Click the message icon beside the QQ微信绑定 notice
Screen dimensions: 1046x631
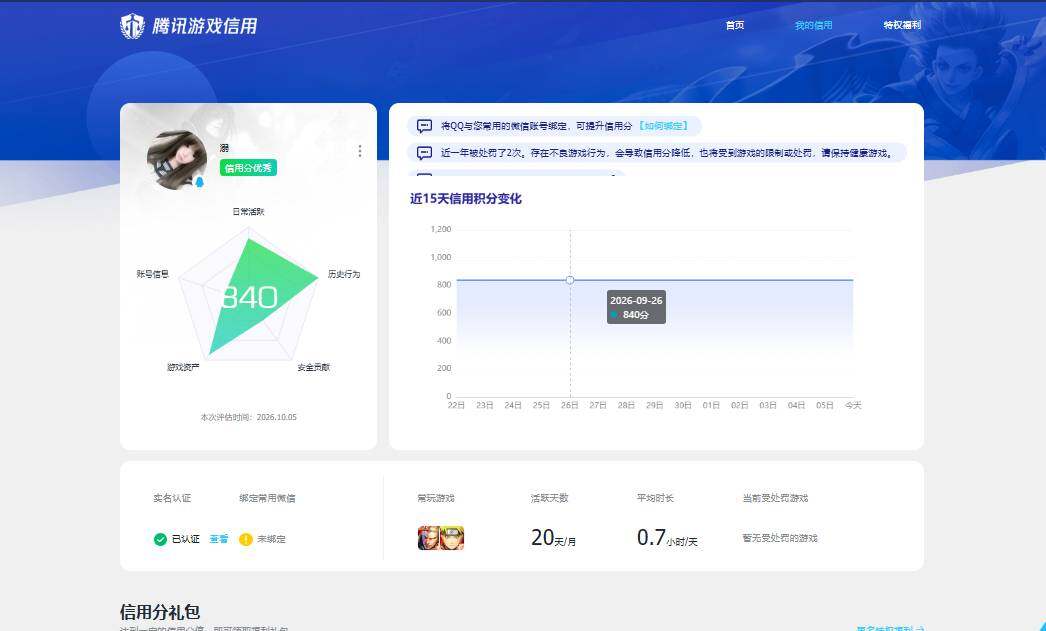[x=424, y=126]
